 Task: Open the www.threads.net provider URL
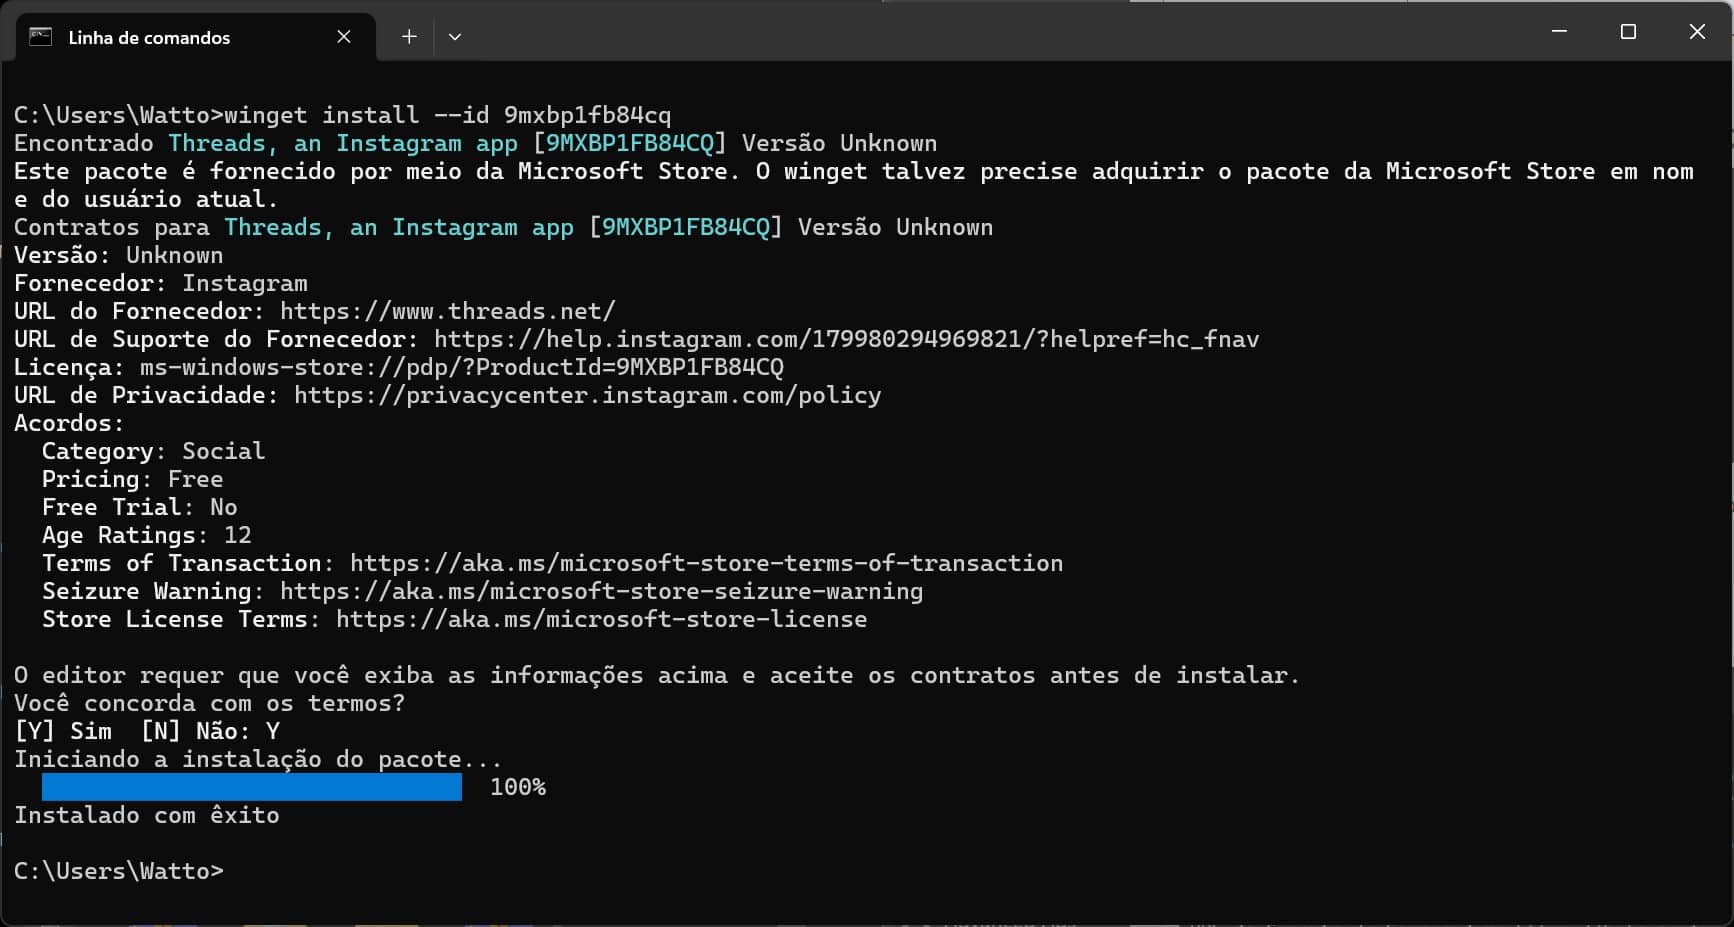tap(447, 311)
